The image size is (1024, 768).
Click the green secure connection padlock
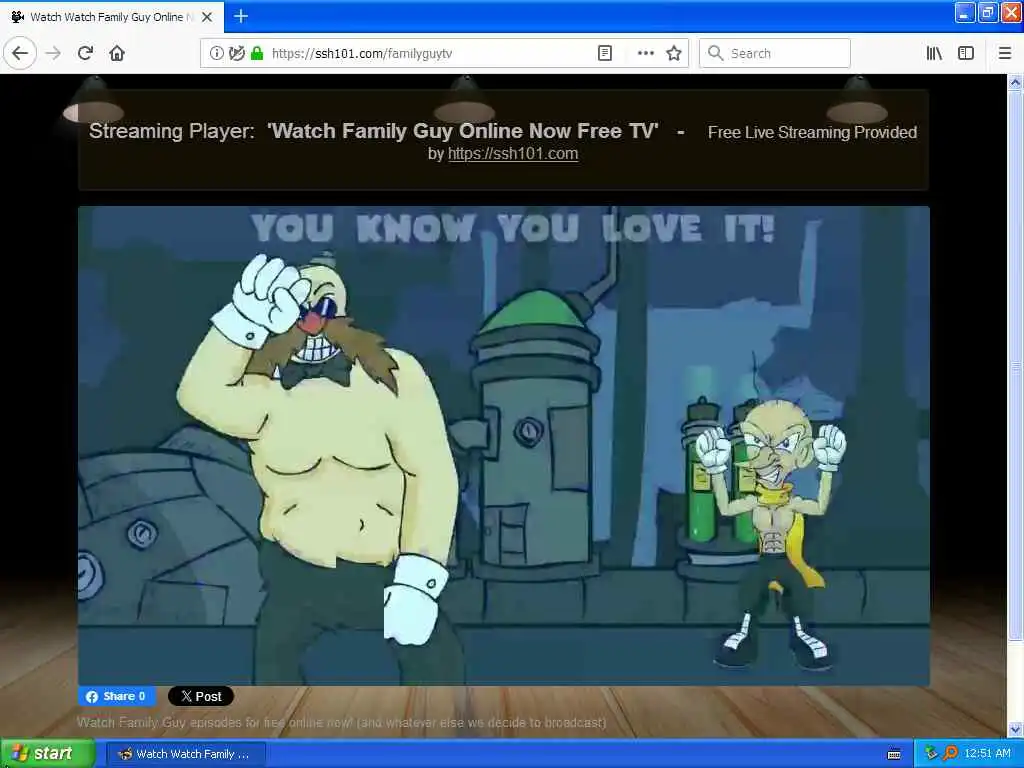click(257, 53)
